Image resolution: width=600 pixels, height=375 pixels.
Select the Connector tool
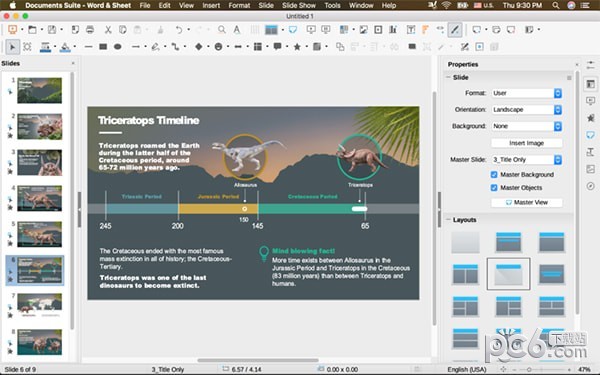click(x=175, y=47)
